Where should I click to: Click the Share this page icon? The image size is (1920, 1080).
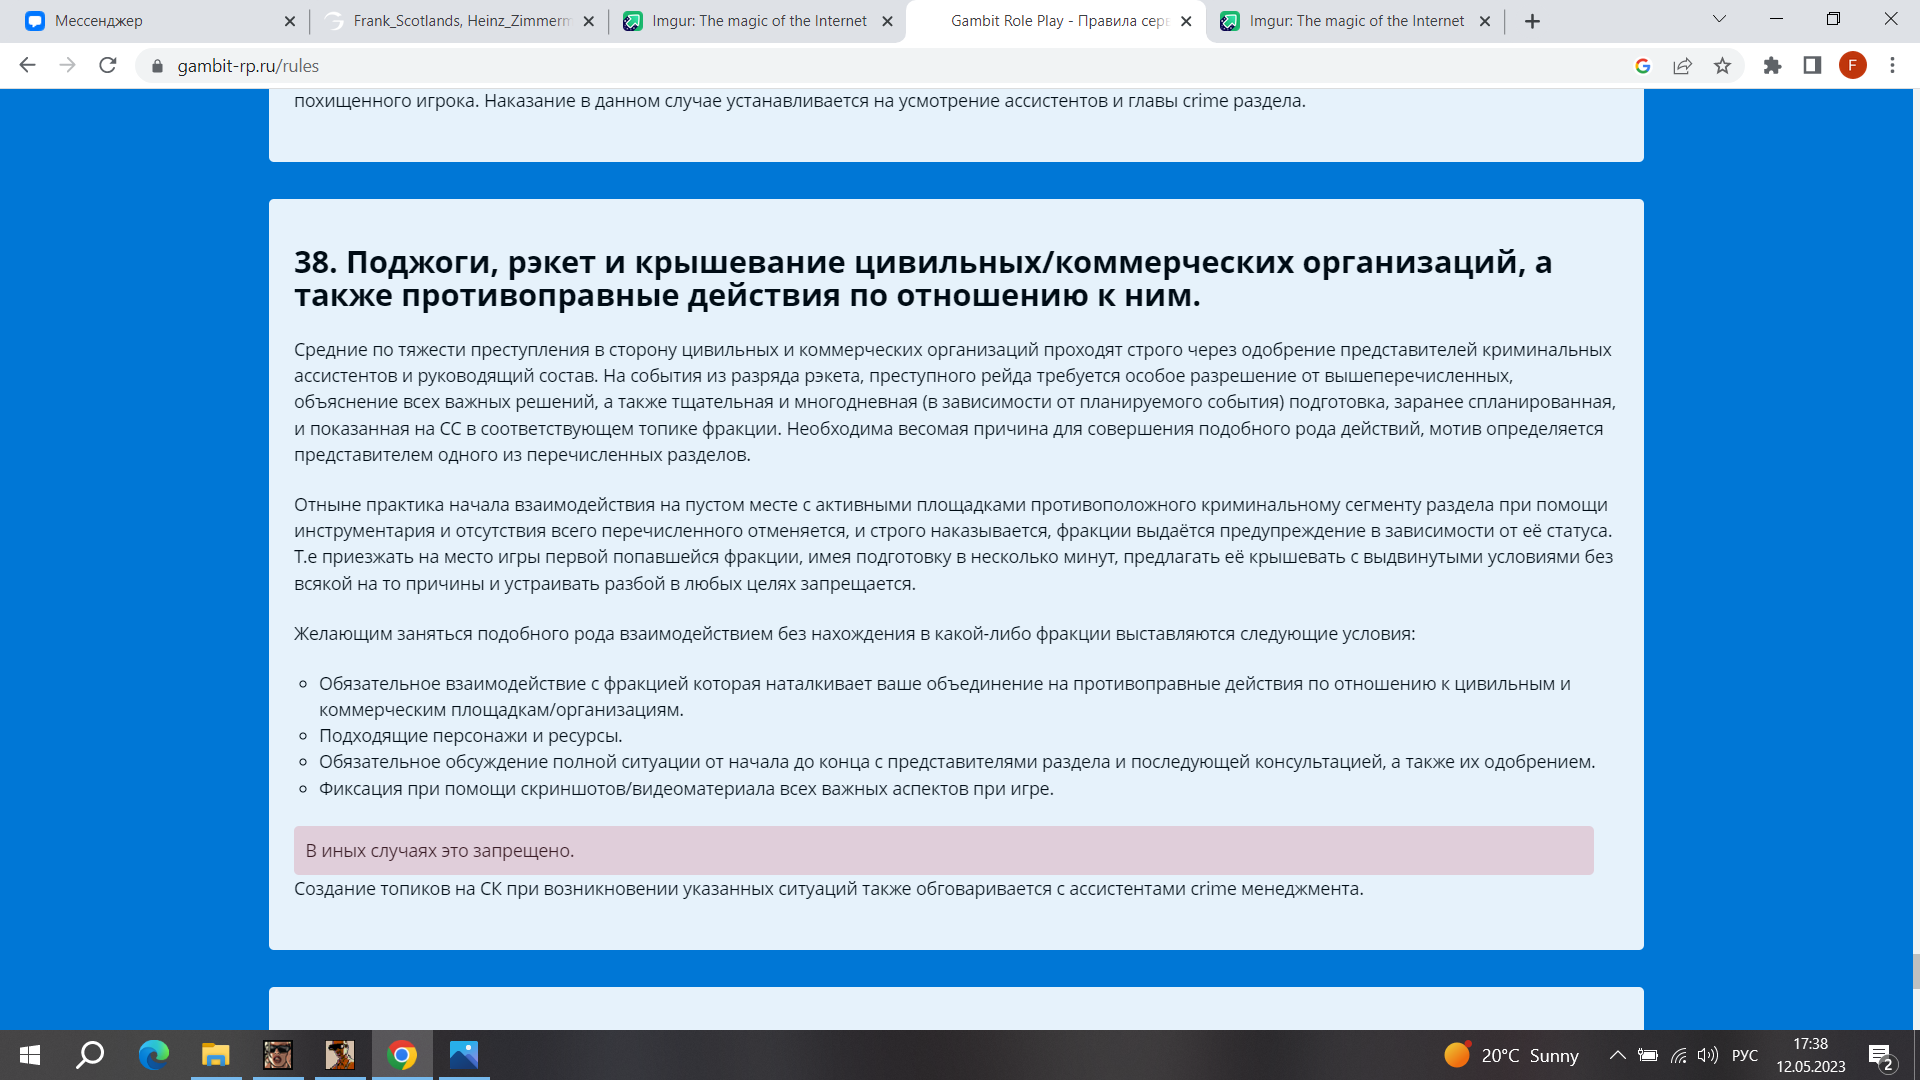pyautogui.click(x=1682, y=66)
